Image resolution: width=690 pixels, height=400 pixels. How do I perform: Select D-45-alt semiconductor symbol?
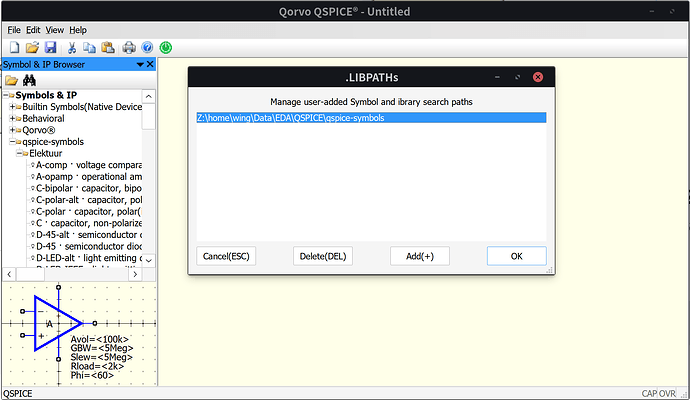pyautogui.click(x=89, y=235)
